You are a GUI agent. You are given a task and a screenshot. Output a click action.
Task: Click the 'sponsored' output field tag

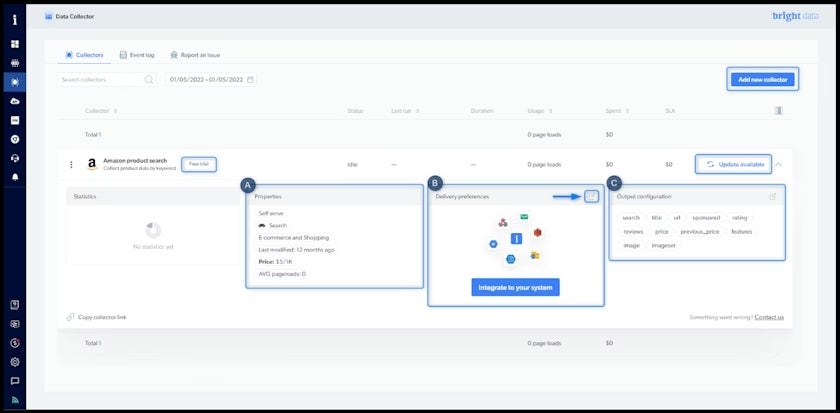coord(706,218)
